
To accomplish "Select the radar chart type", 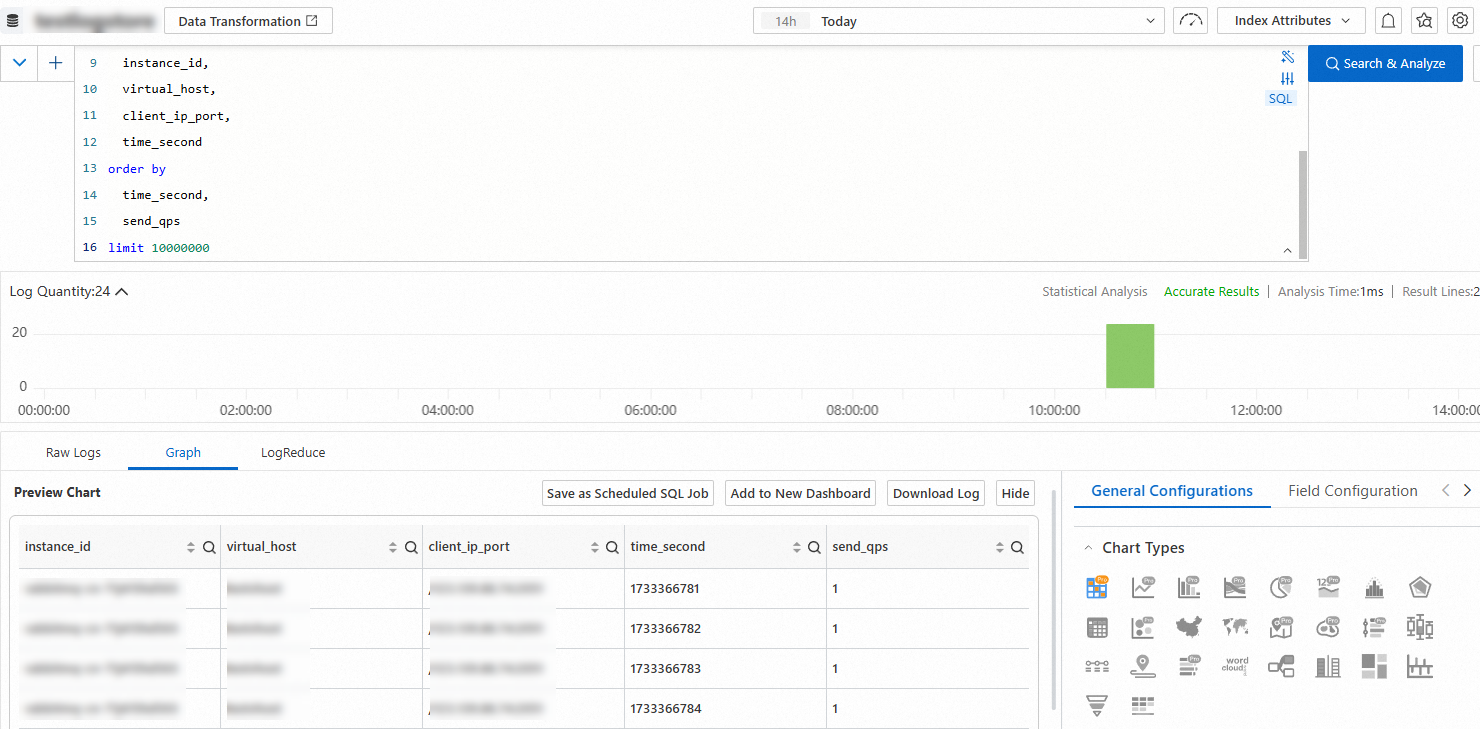I will point(1420,588).
